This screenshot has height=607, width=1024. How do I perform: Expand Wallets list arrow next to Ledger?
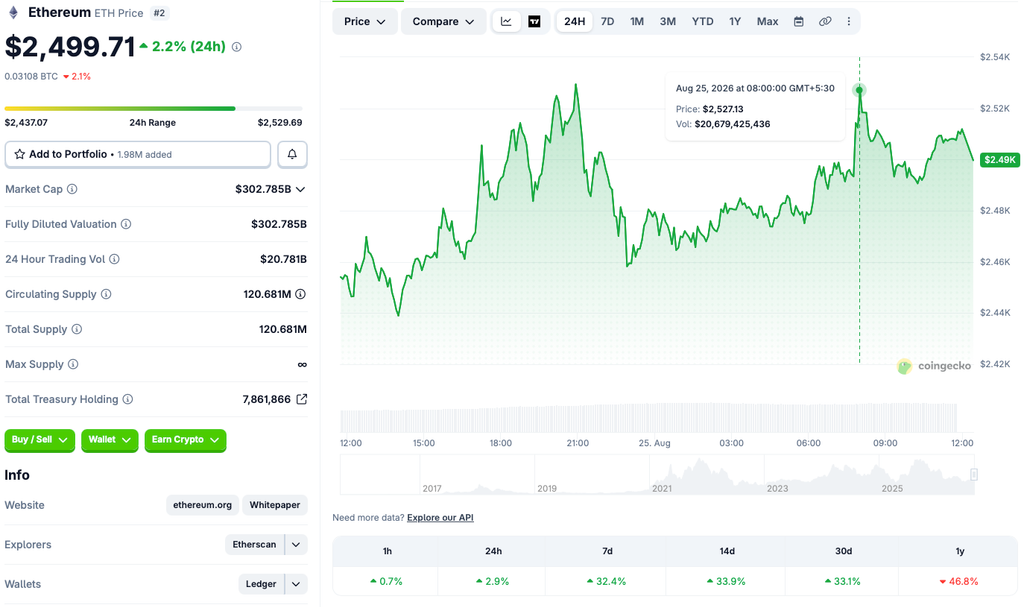(296, 584)
